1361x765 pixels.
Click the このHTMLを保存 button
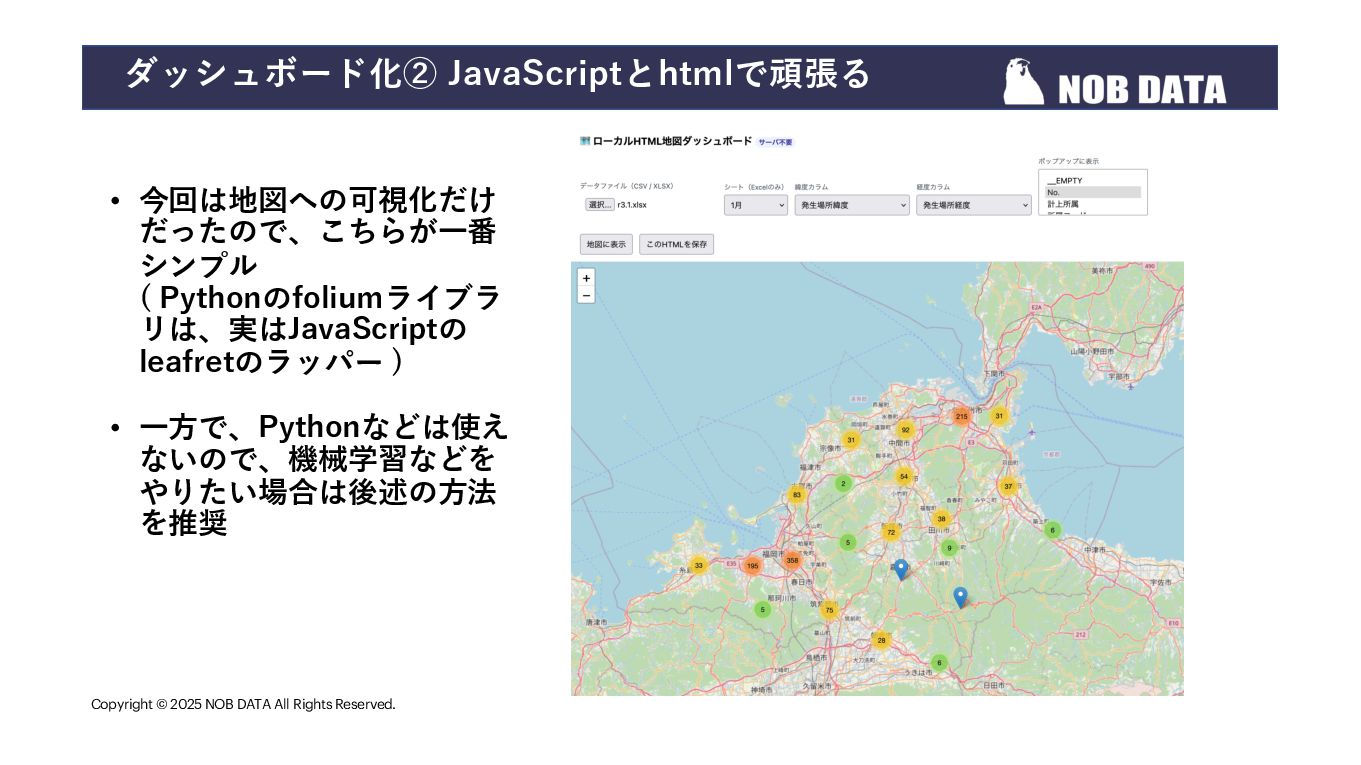[x=676, y=244]
